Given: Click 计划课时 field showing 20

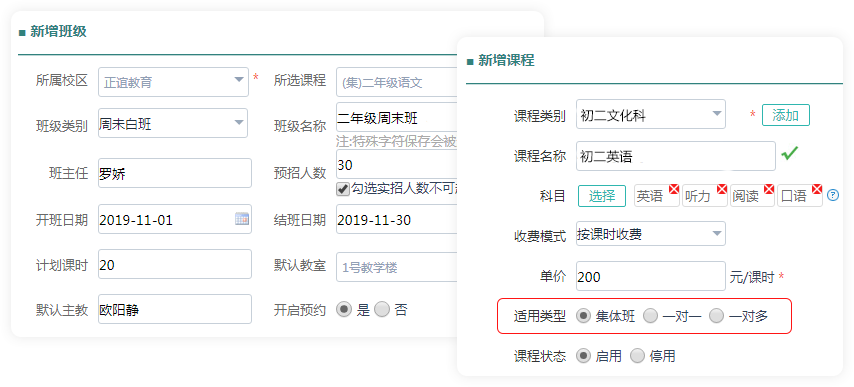Looking at the screenshot, I should (x=175, y=265).
